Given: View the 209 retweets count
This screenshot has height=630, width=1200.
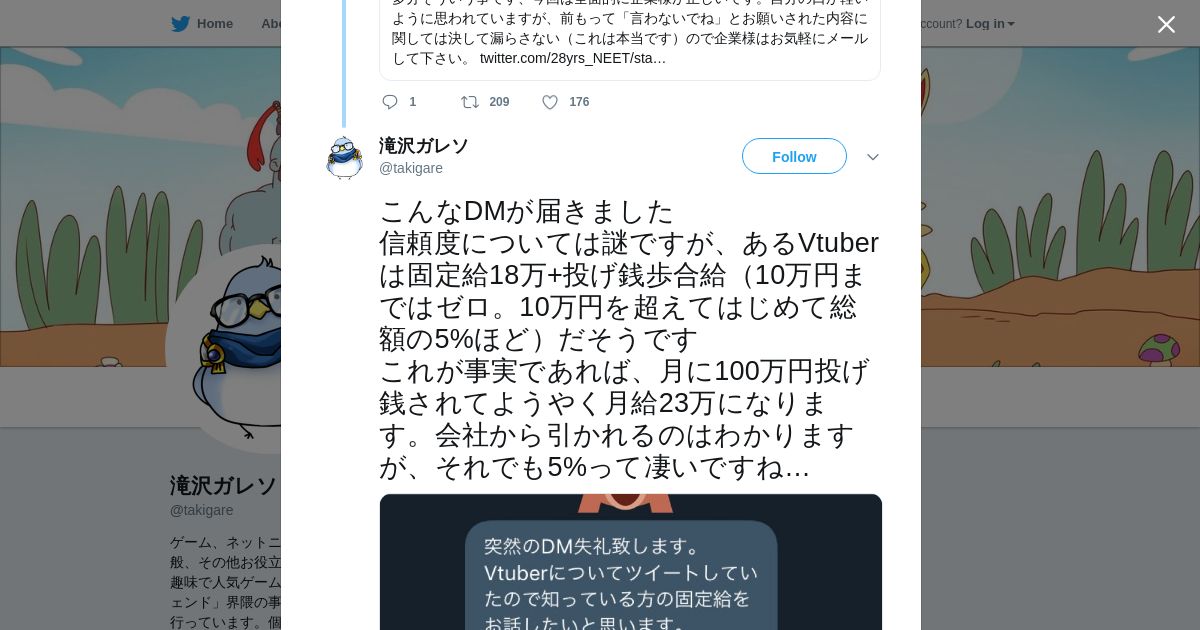Looking at the screenshot, I should 499,102.
